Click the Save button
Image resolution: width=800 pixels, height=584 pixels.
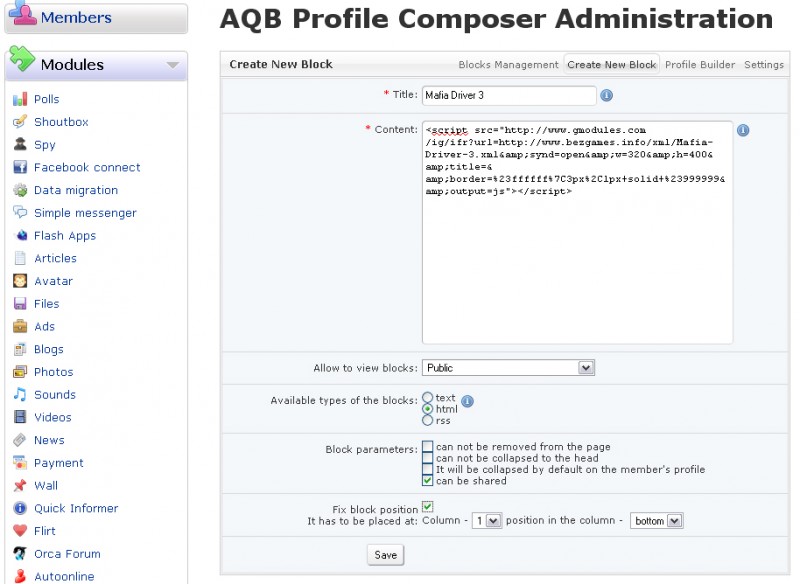[x=385, y=555]
